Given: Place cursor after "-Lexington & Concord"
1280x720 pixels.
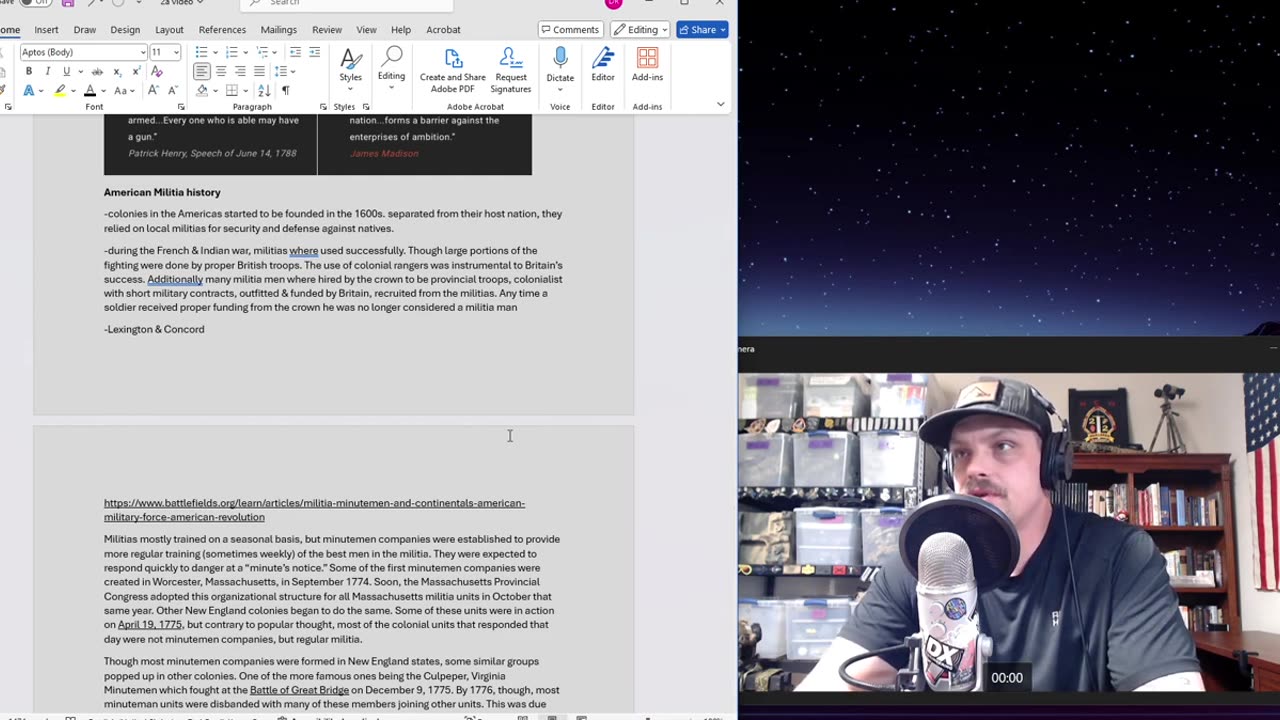Looking at the screenshot, I should click(x=206, y=330).
